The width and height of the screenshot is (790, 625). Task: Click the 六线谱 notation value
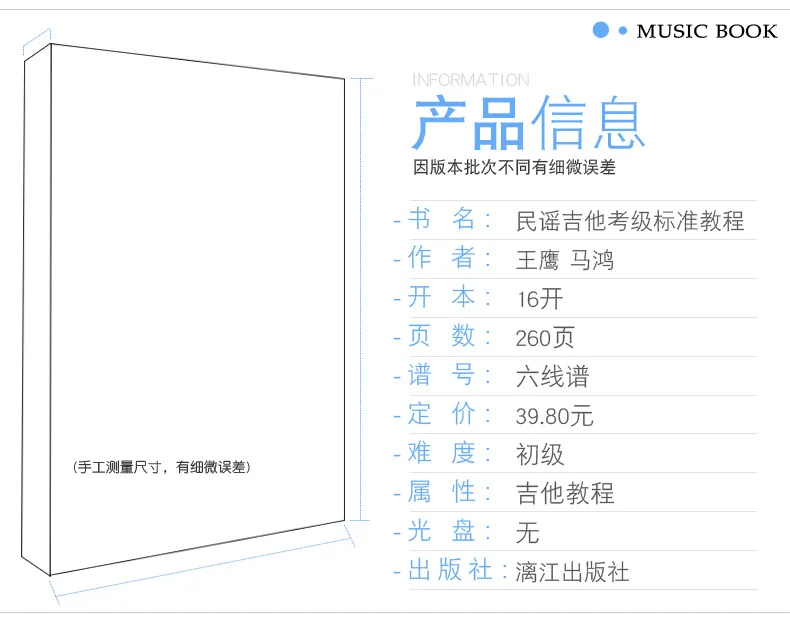[x=552, y=377]
